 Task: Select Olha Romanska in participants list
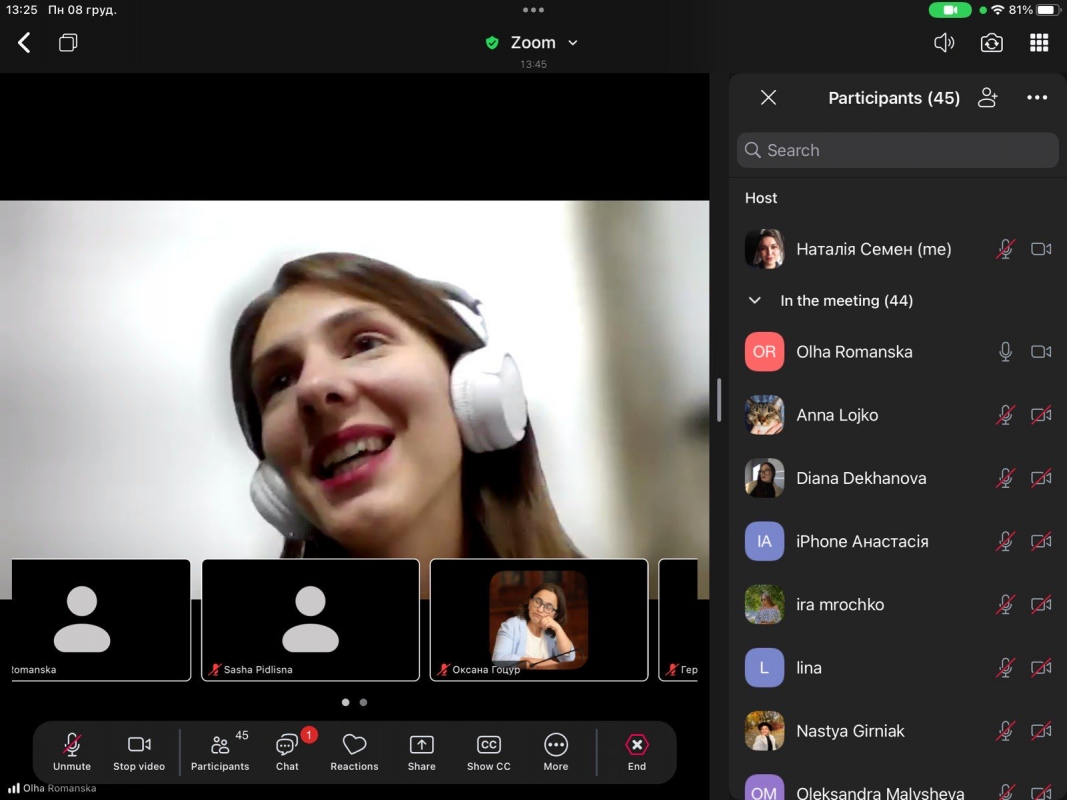coord(853,352)
